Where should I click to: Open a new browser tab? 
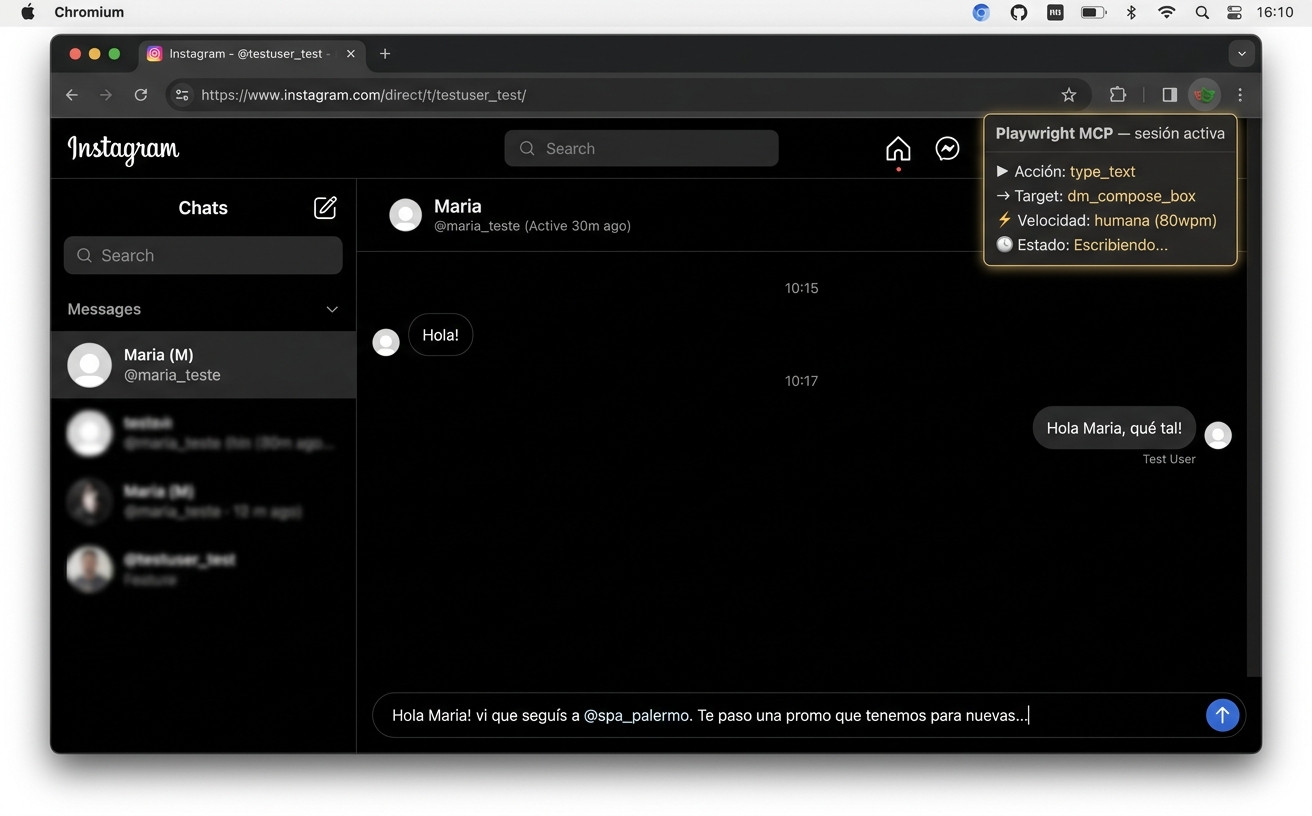tap(385, 54)
